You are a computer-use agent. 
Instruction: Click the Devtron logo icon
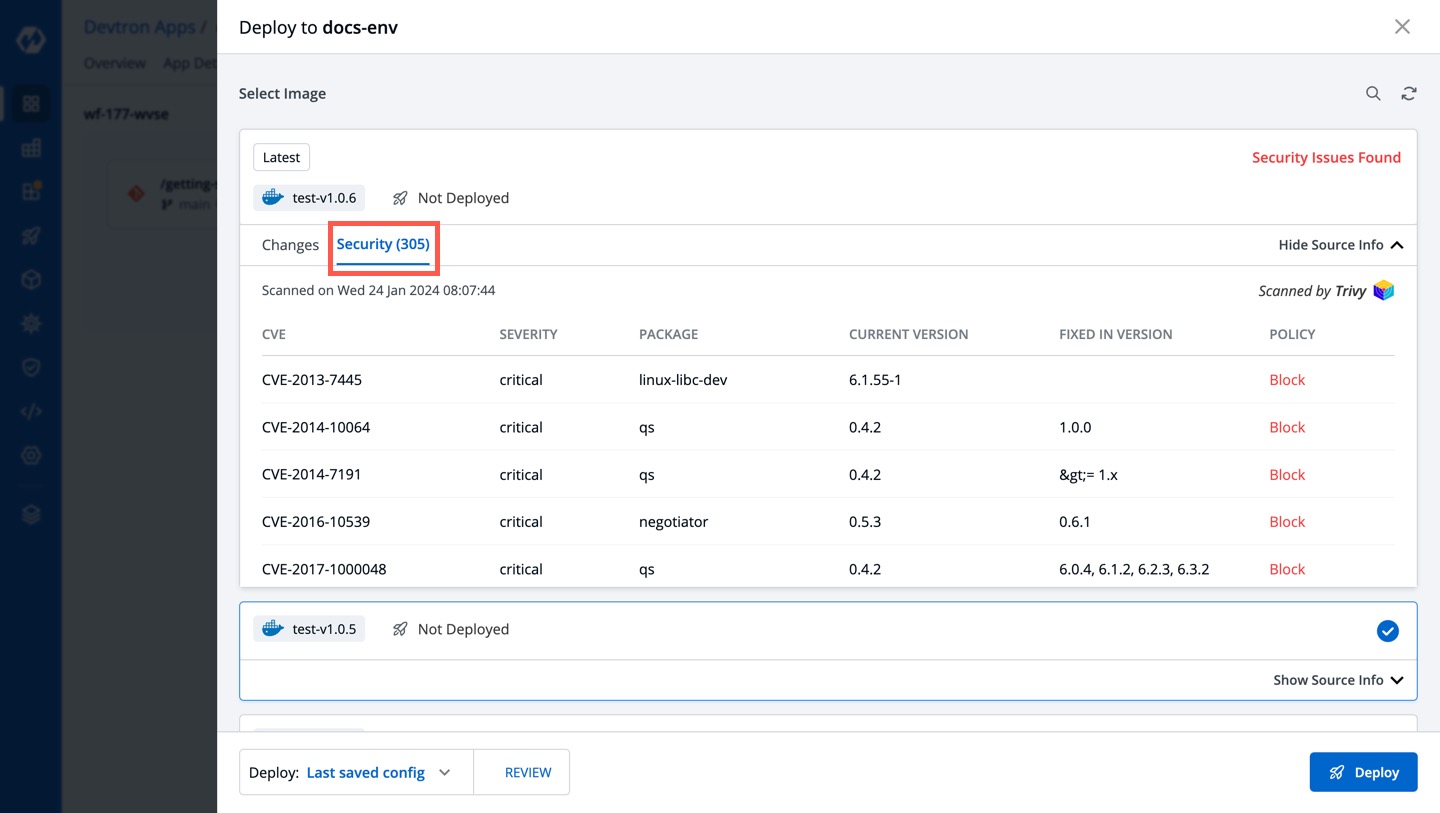pos(32,40)
